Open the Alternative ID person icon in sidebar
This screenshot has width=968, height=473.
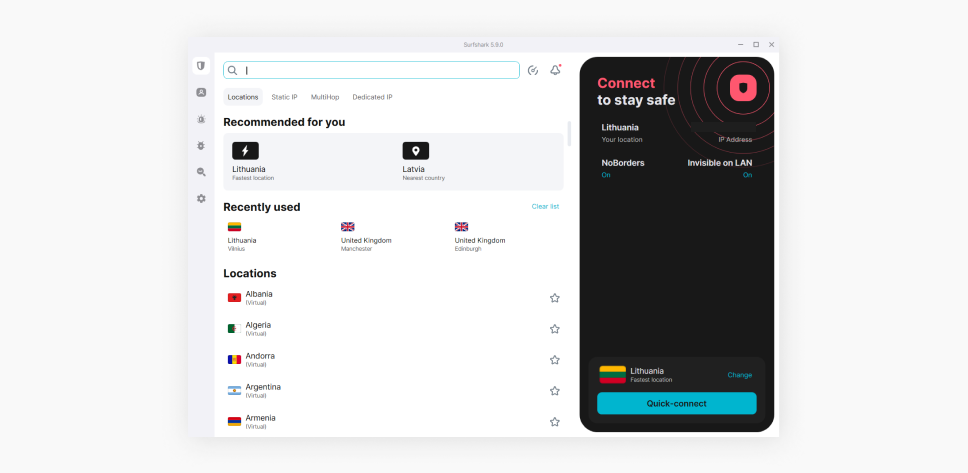click(x=201, y=93)
